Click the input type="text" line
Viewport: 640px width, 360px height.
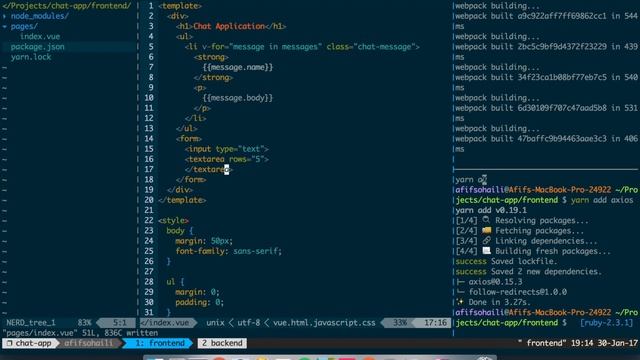point(227,149)
